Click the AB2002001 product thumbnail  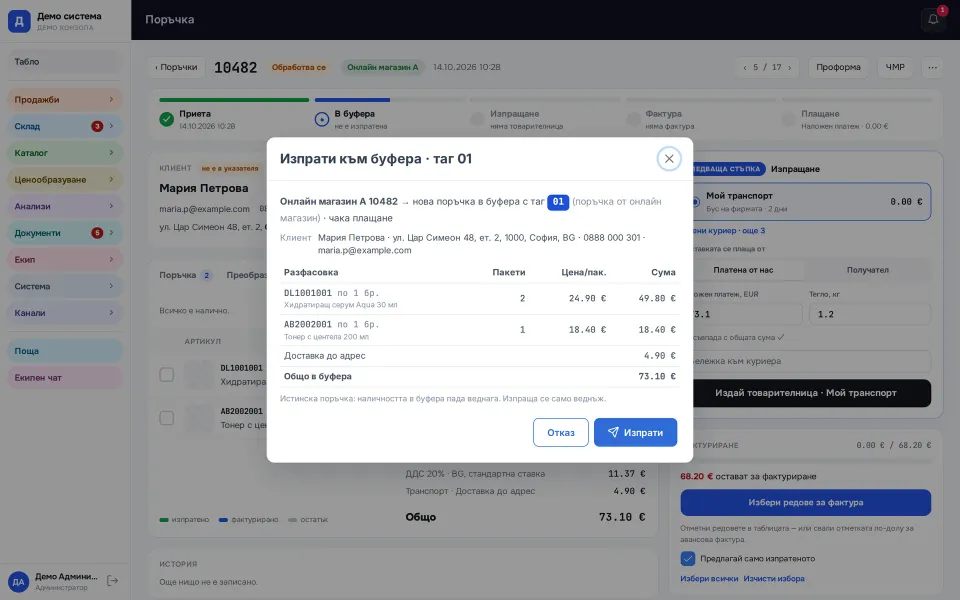pyautogui.click(x=199, y=418)
